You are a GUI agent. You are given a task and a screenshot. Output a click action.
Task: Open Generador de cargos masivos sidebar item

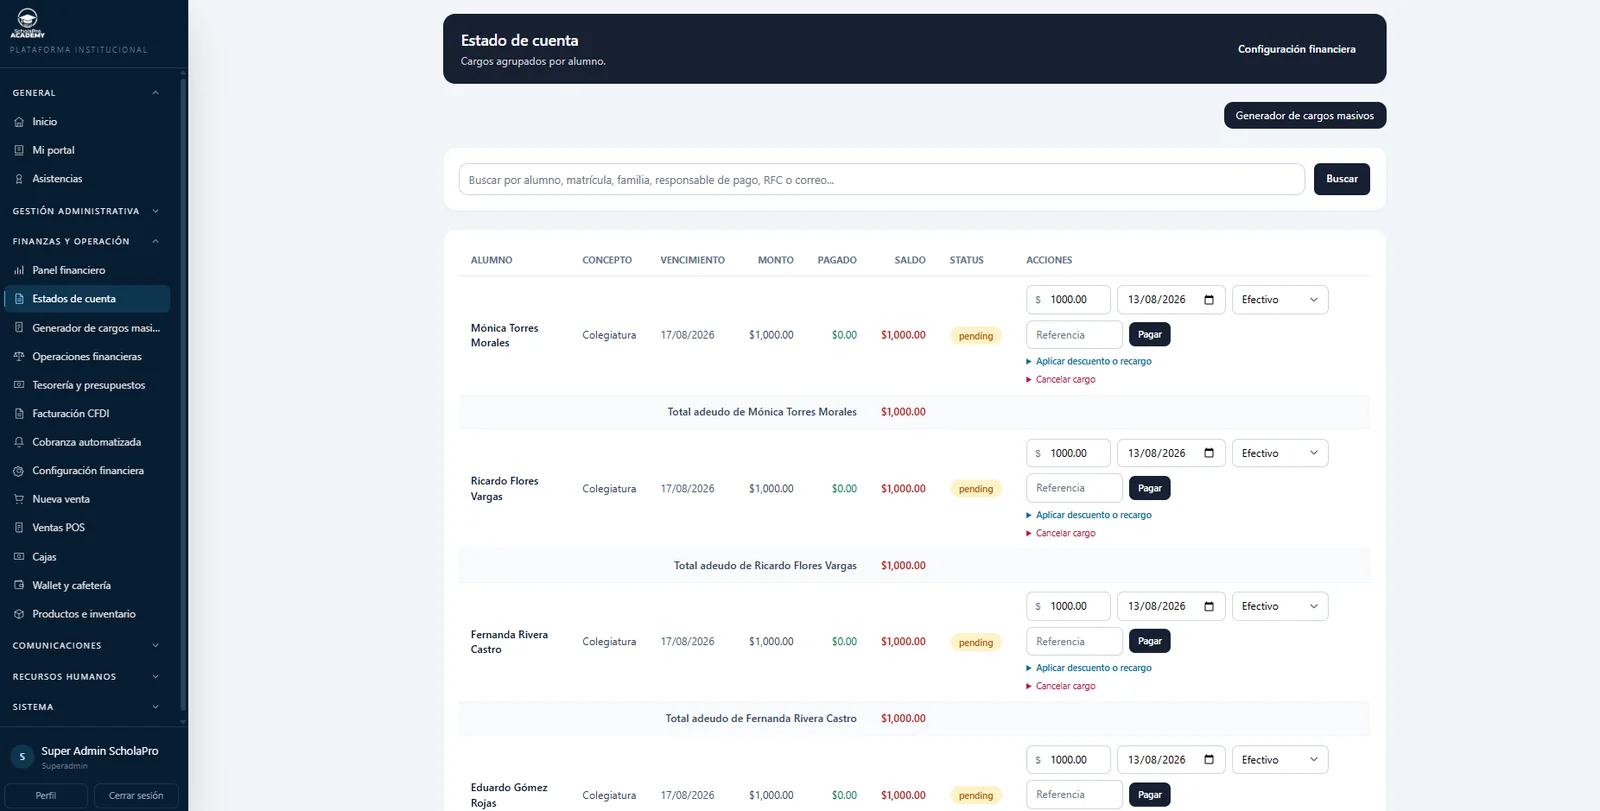87,328
